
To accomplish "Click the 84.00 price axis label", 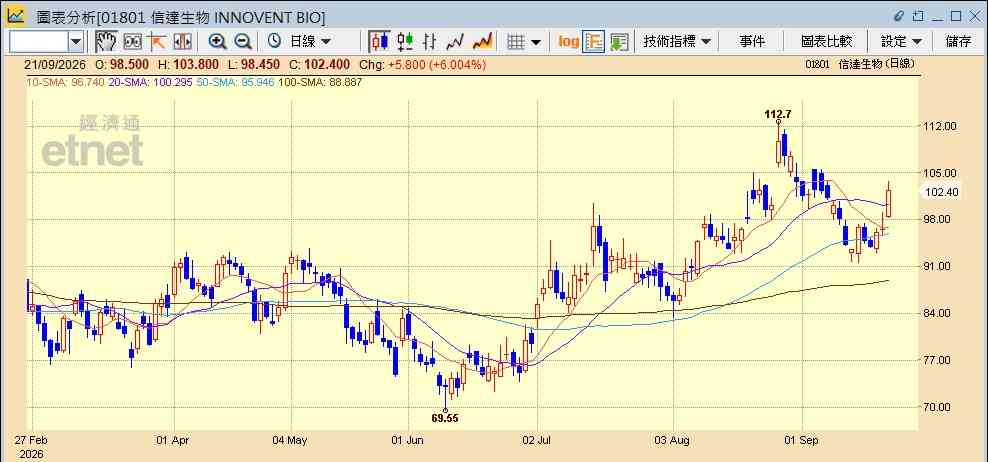I will point(939,313).
